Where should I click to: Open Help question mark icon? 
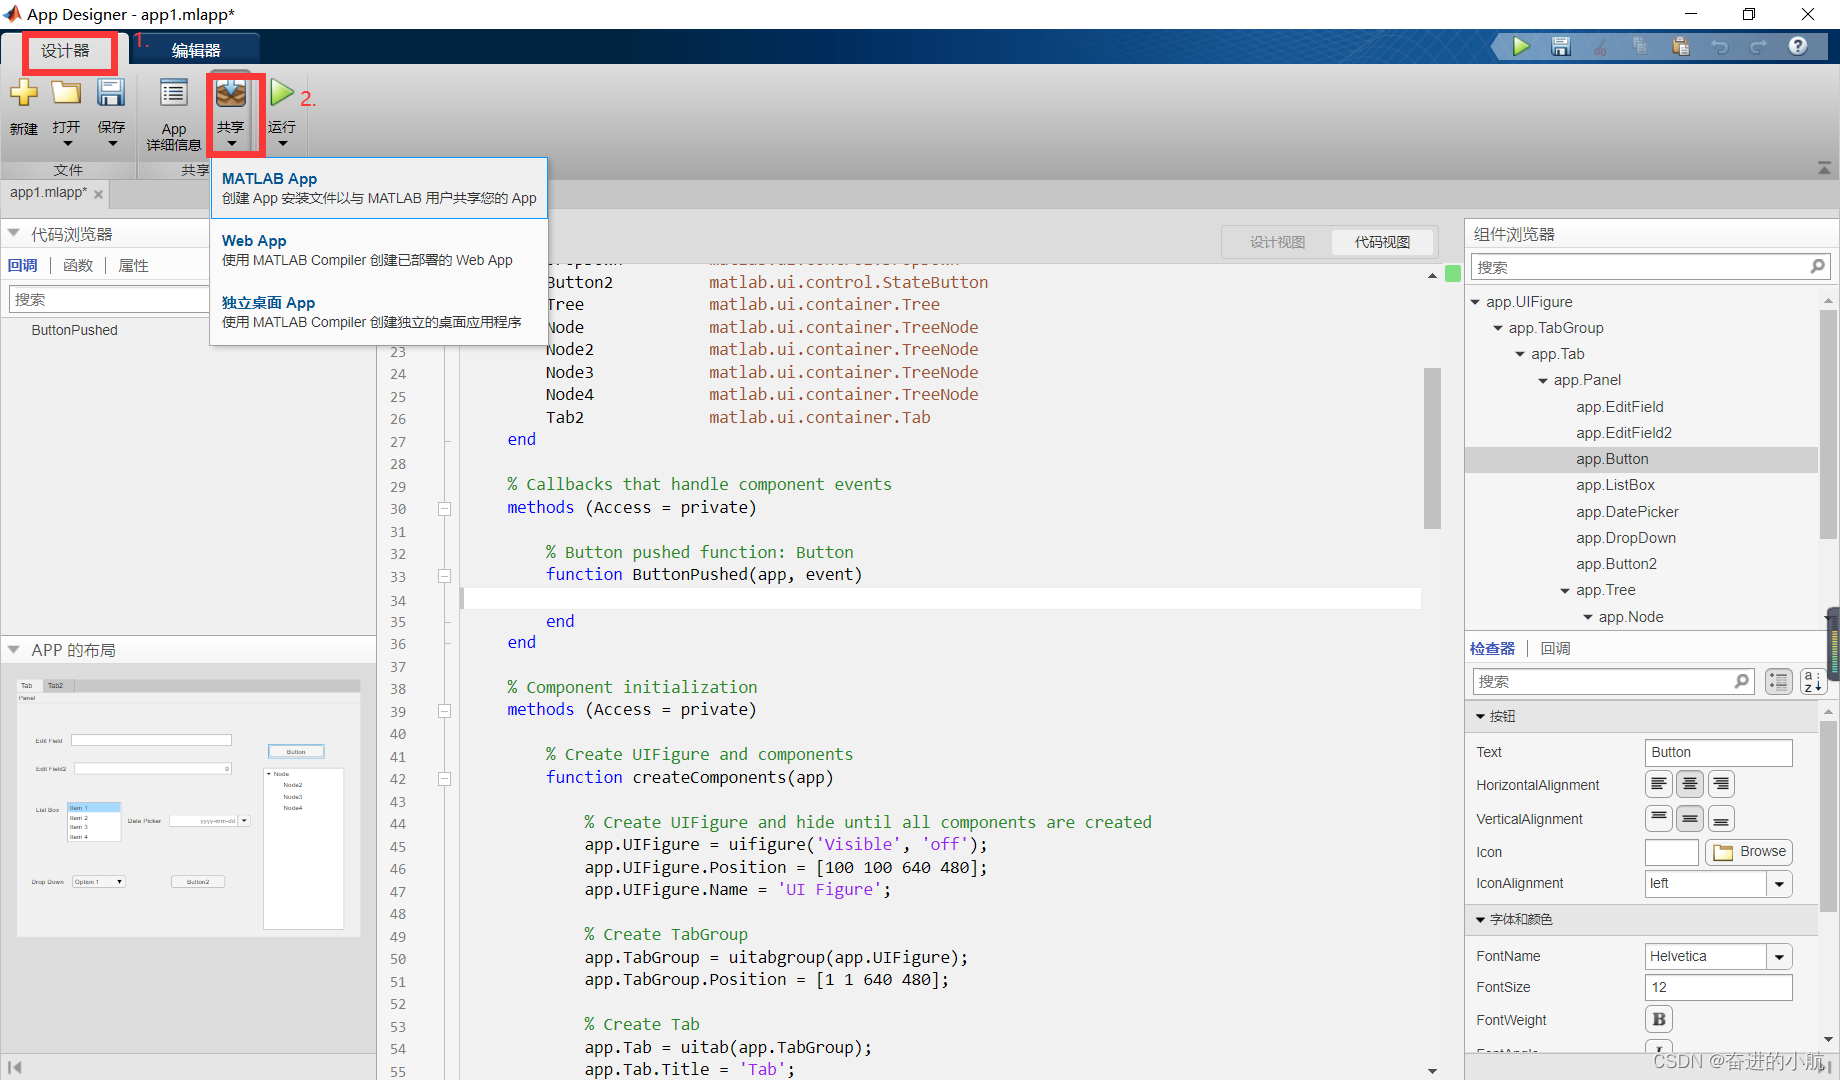click(x=1798, y=46)
